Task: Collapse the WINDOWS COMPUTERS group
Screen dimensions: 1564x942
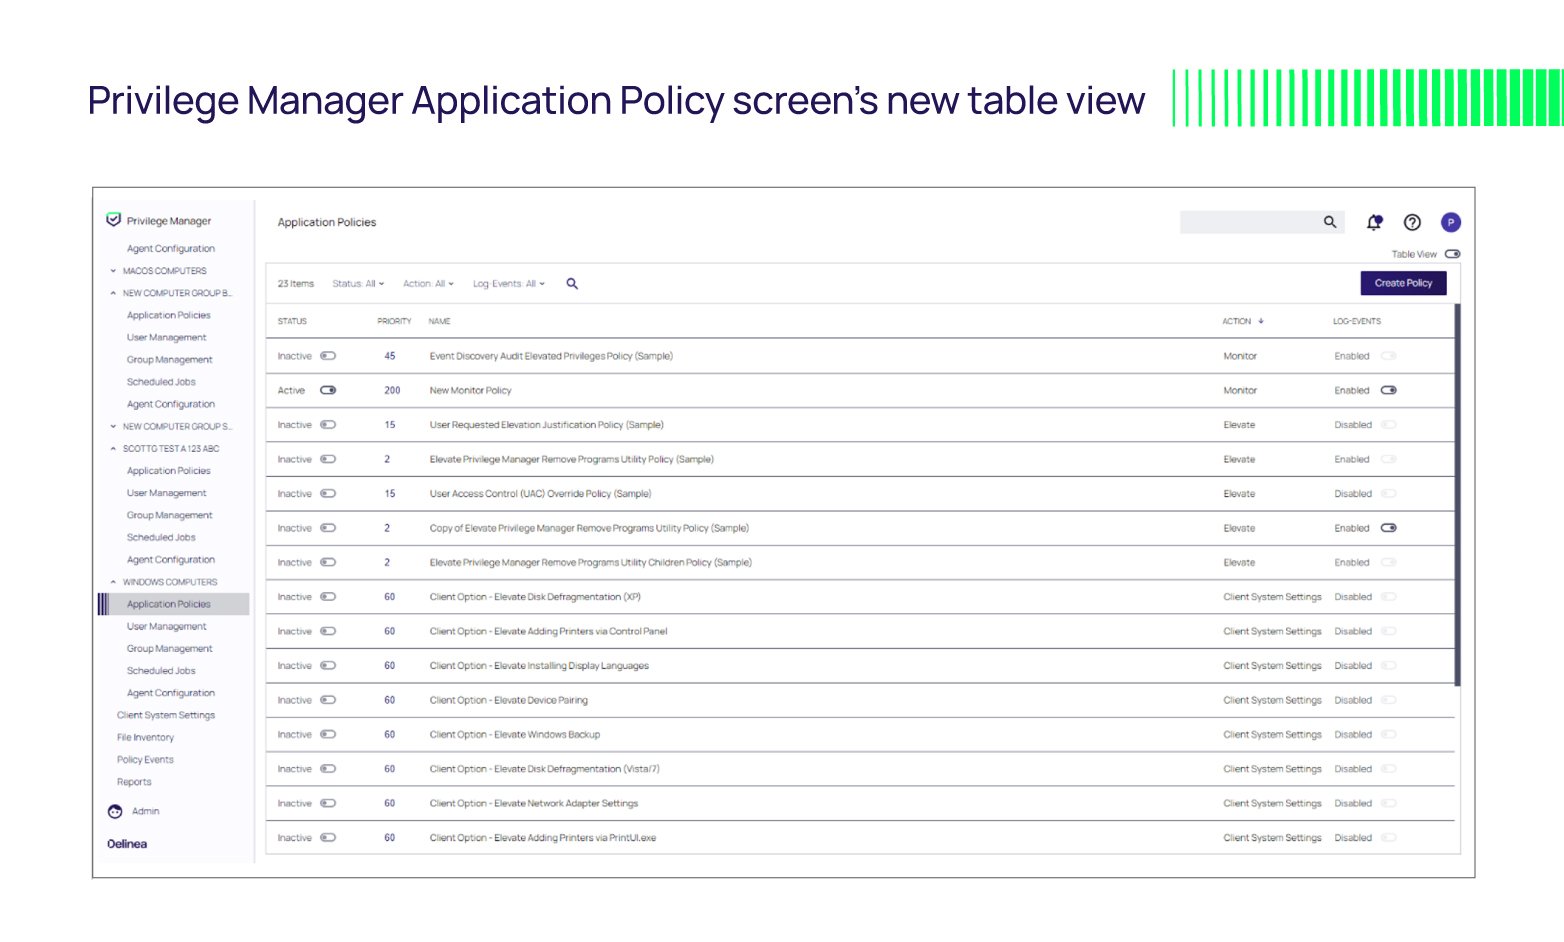Action: coord(113,581)
